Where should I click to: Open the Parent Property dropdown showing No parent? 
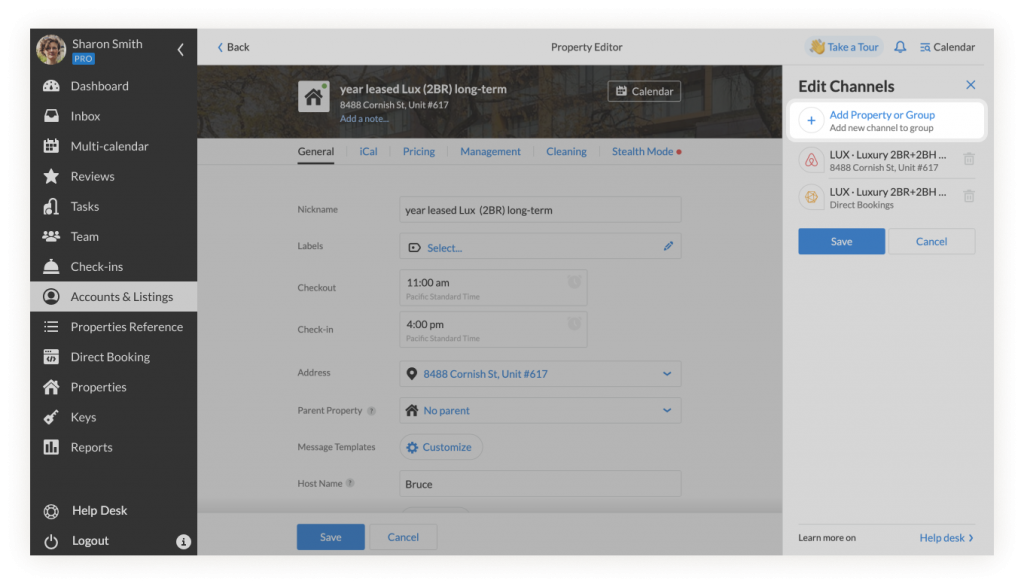coord(668,410)
